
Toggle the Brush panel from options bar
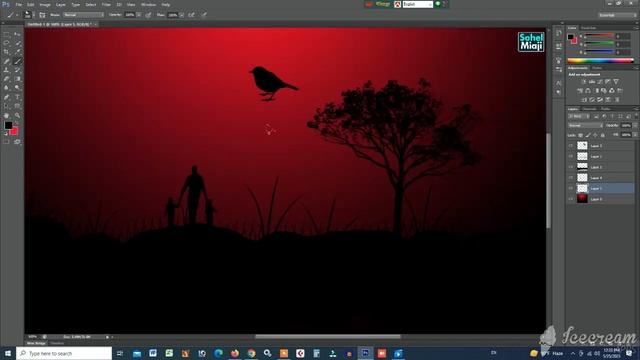pyautogui.click(x=42, y=15)
